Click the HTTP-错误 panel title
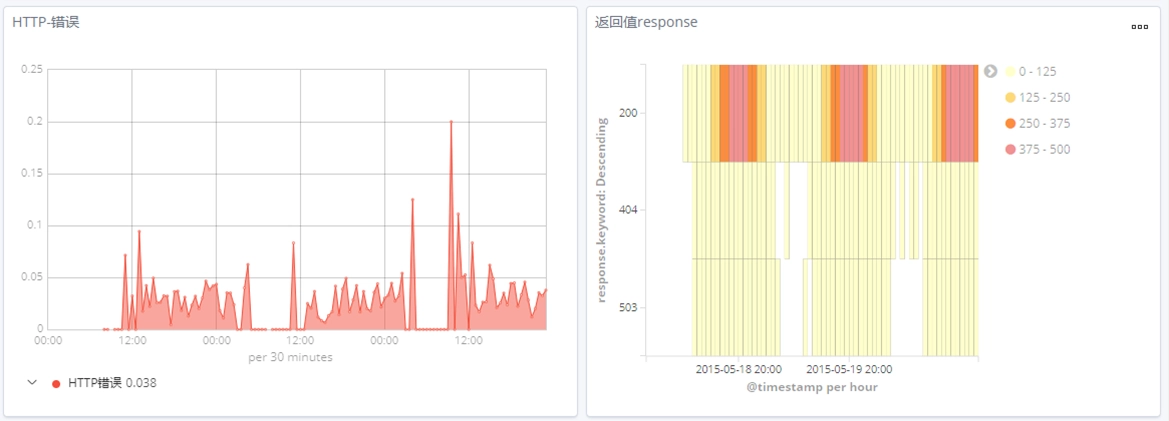This screenshot has height=421, width=1169. click(x=46, y=22)
